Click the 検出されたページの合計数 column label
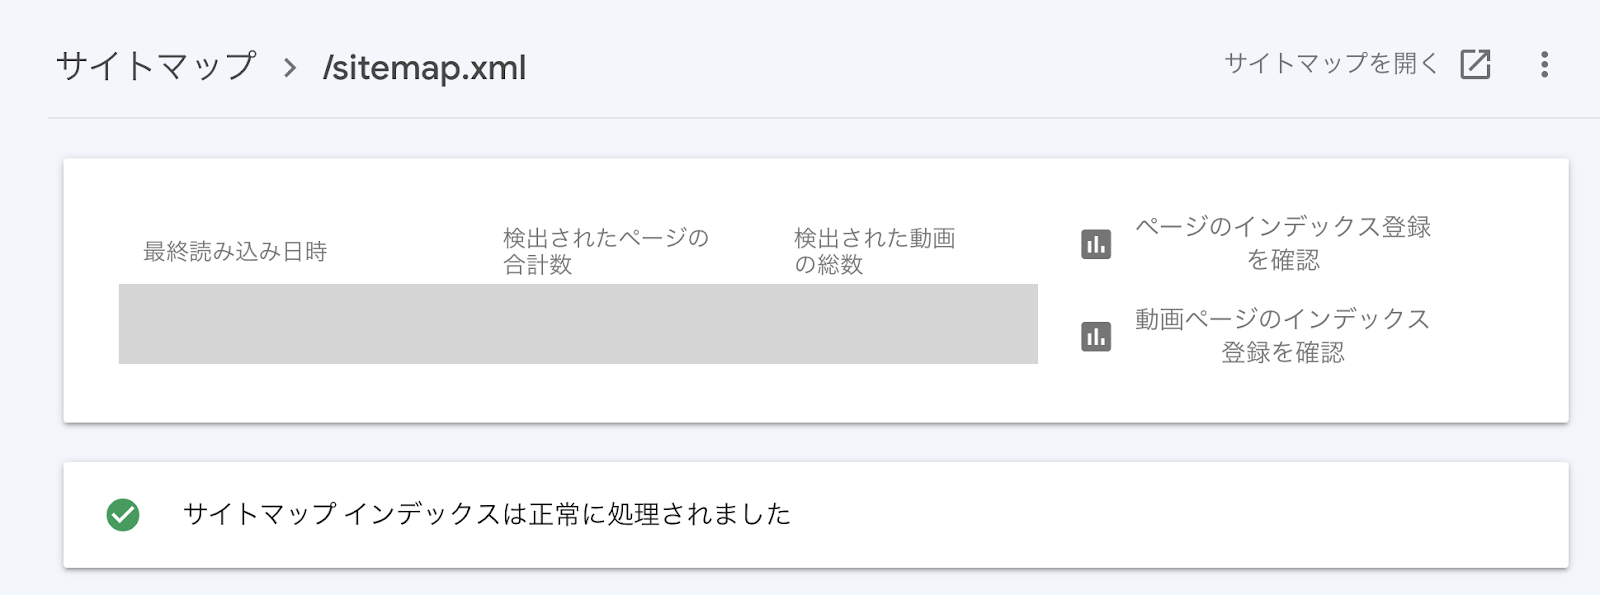Image resolution: width=1600 pixels, height=595 pixels. [606, 251]
